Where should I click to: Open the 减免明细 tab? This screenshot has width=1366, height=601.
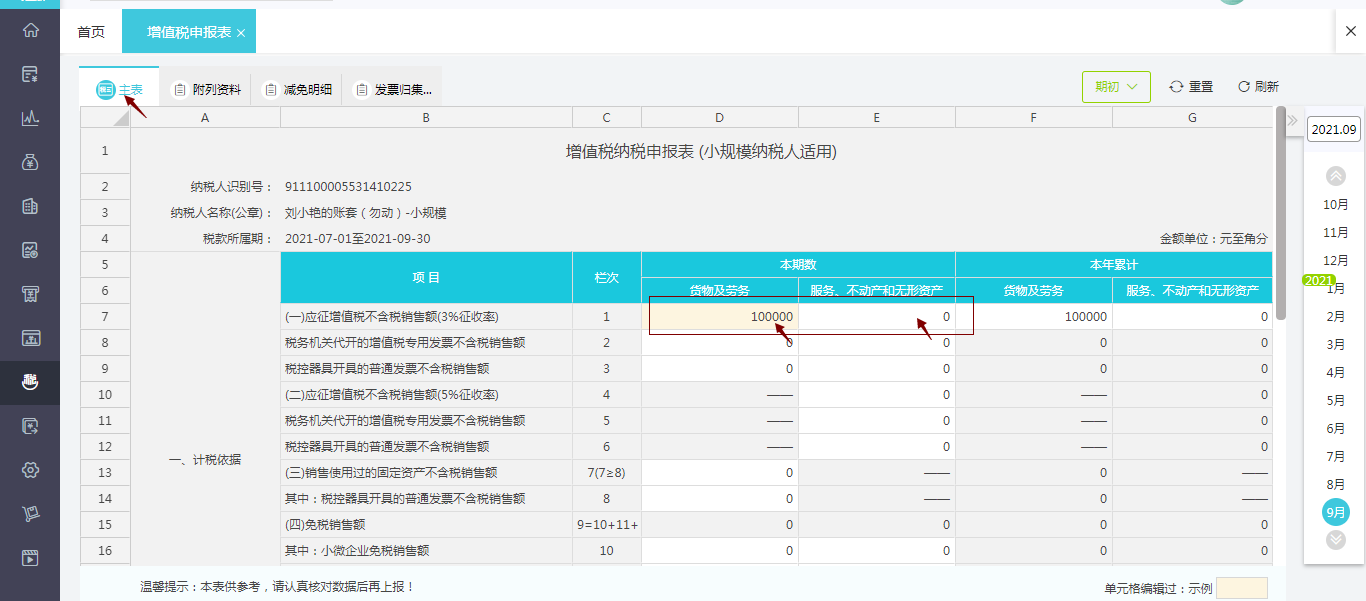coord(297,90)
